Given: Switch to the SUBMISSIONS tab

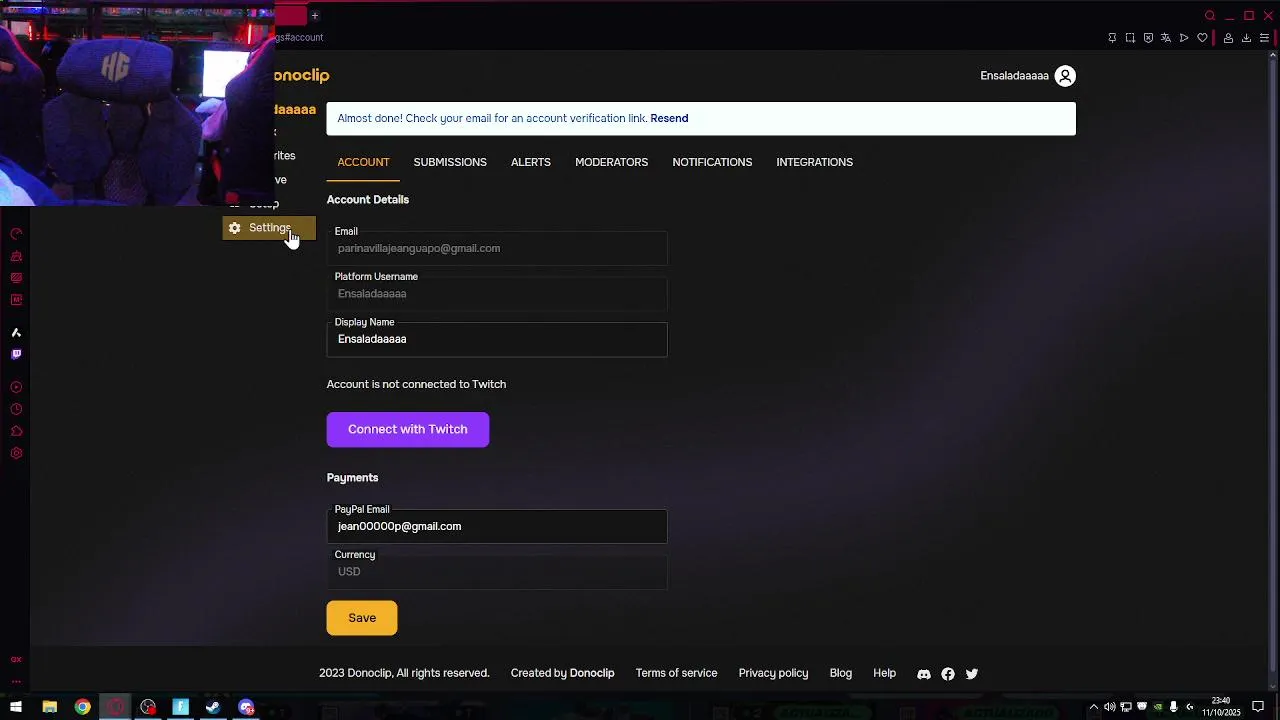Looking at the screenshot, I should 450,162.
